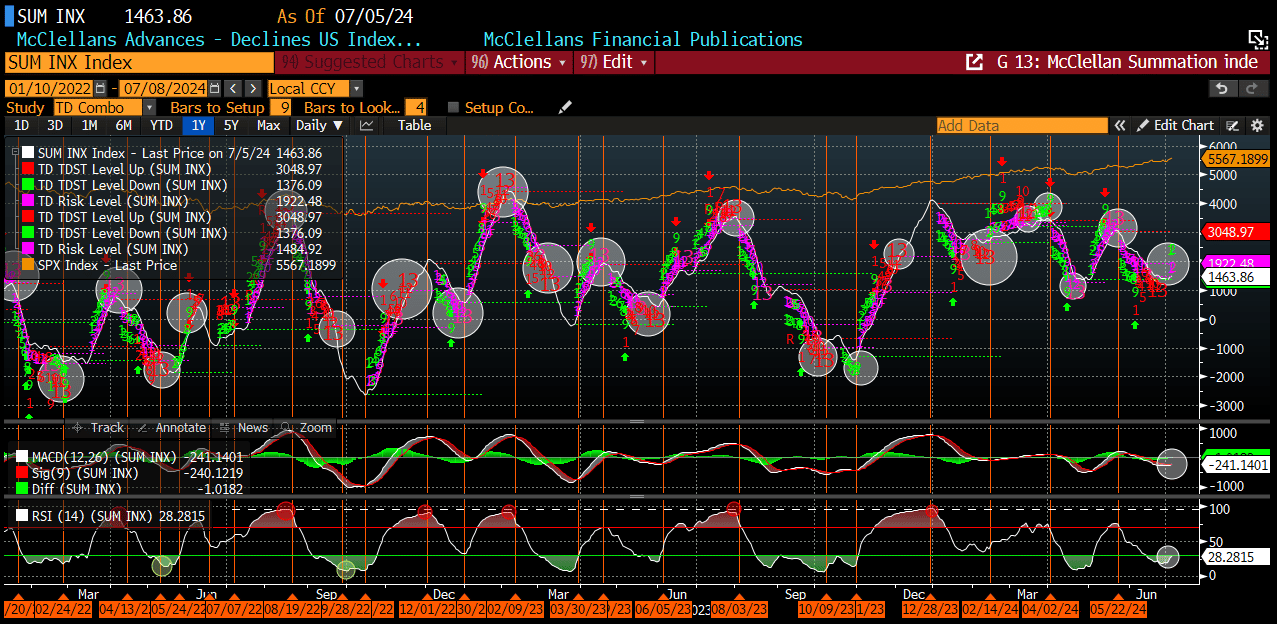Click the Add Data input field
This screenshot has height=624, width=1277.
click(1021, 126)
